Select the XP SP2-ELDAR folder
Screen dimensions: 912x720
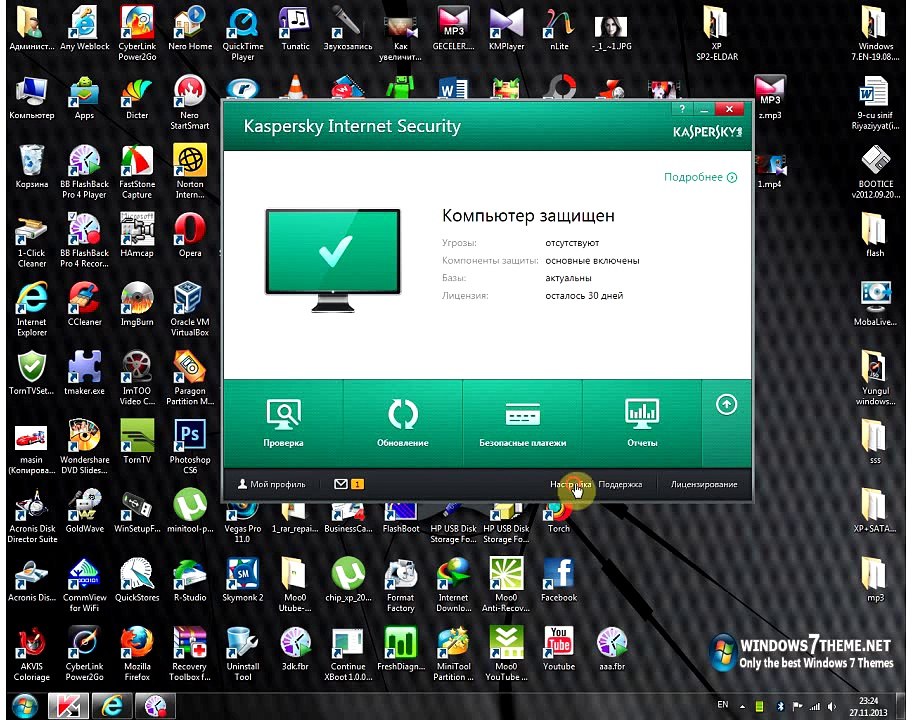point(717,34)
